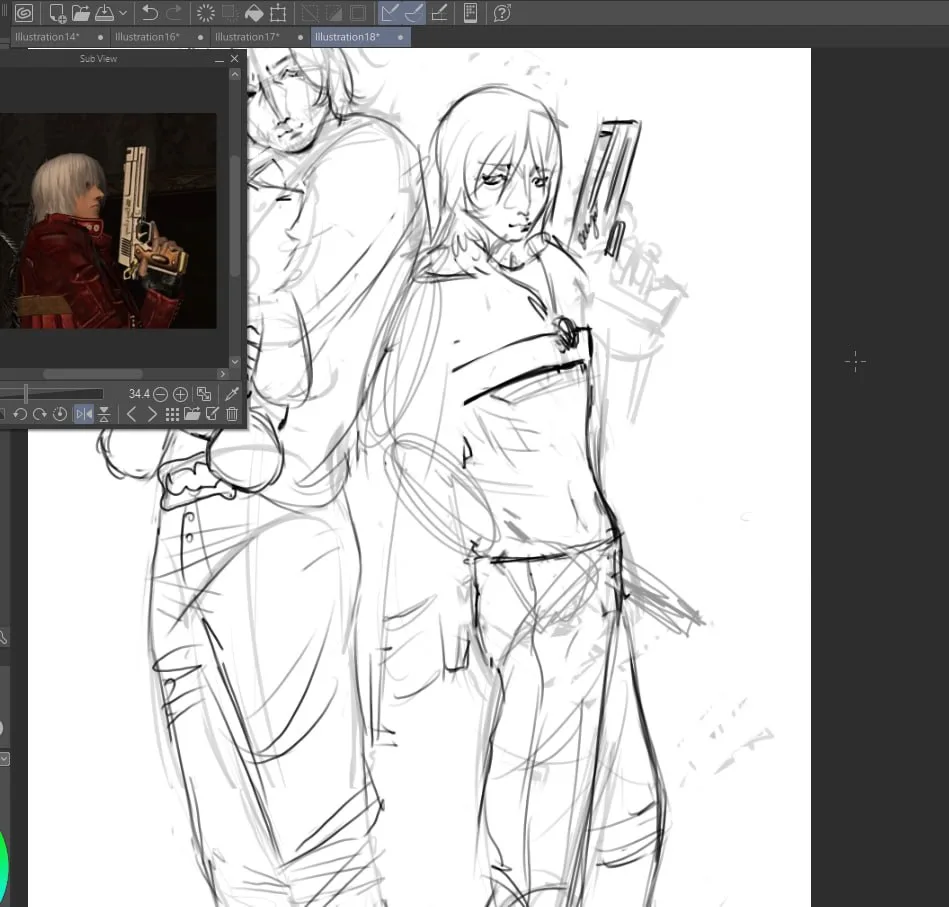
Task: Click the Sub View edit image icon
Action: (x=212, y=414)
